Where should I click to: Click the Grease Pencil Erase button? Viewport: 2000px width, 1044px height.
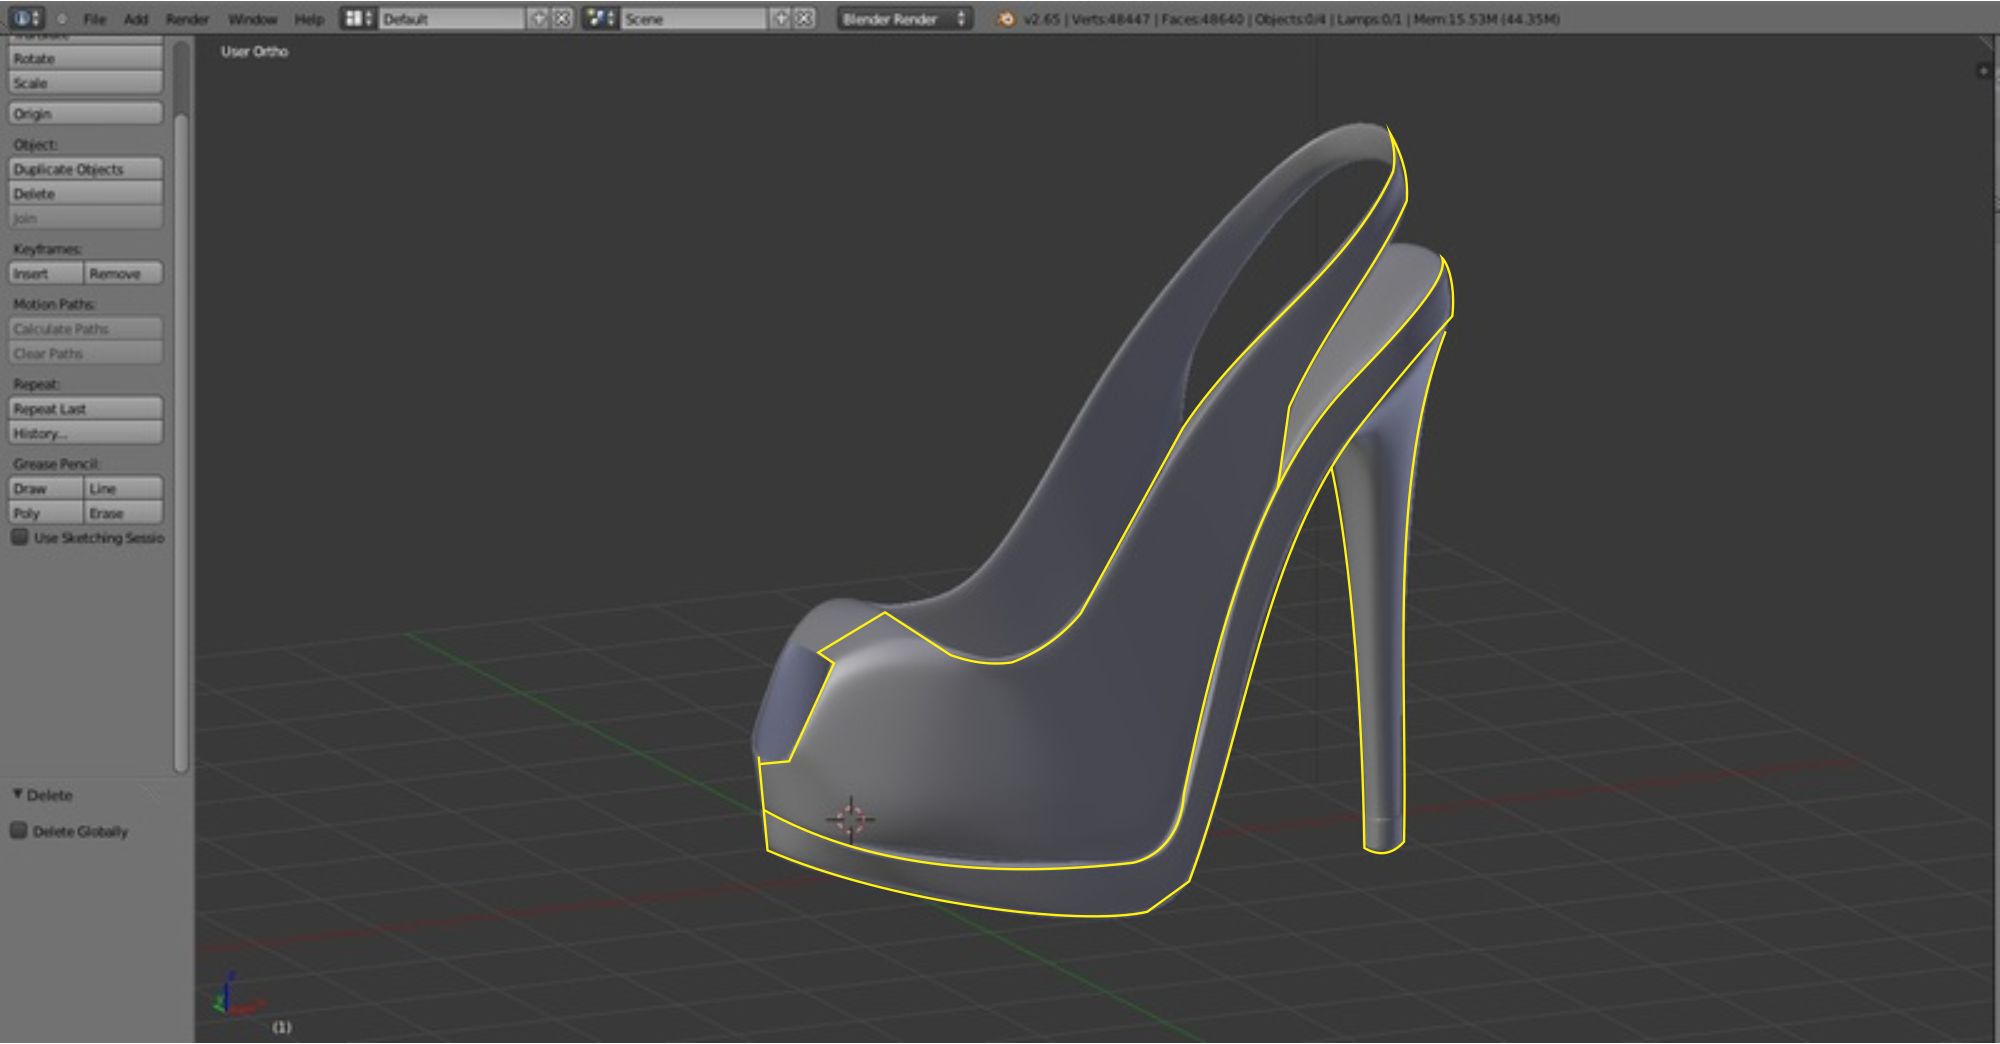(123, 513)
